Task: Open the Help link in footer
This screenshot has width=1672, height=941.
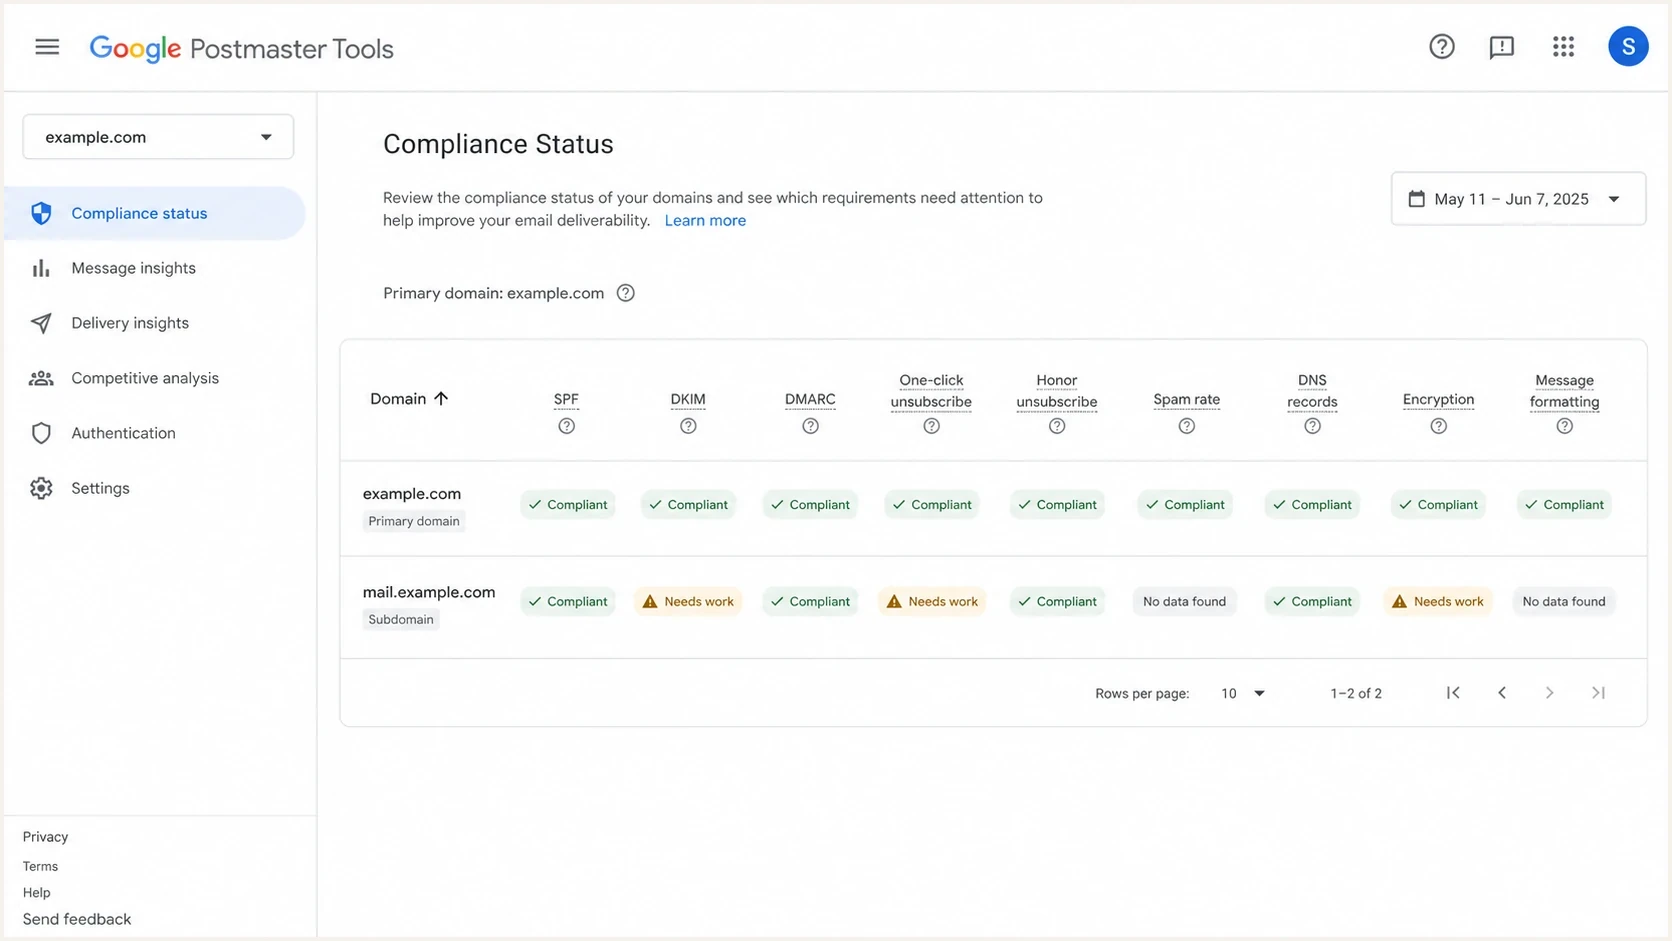Action: point(36,892)
